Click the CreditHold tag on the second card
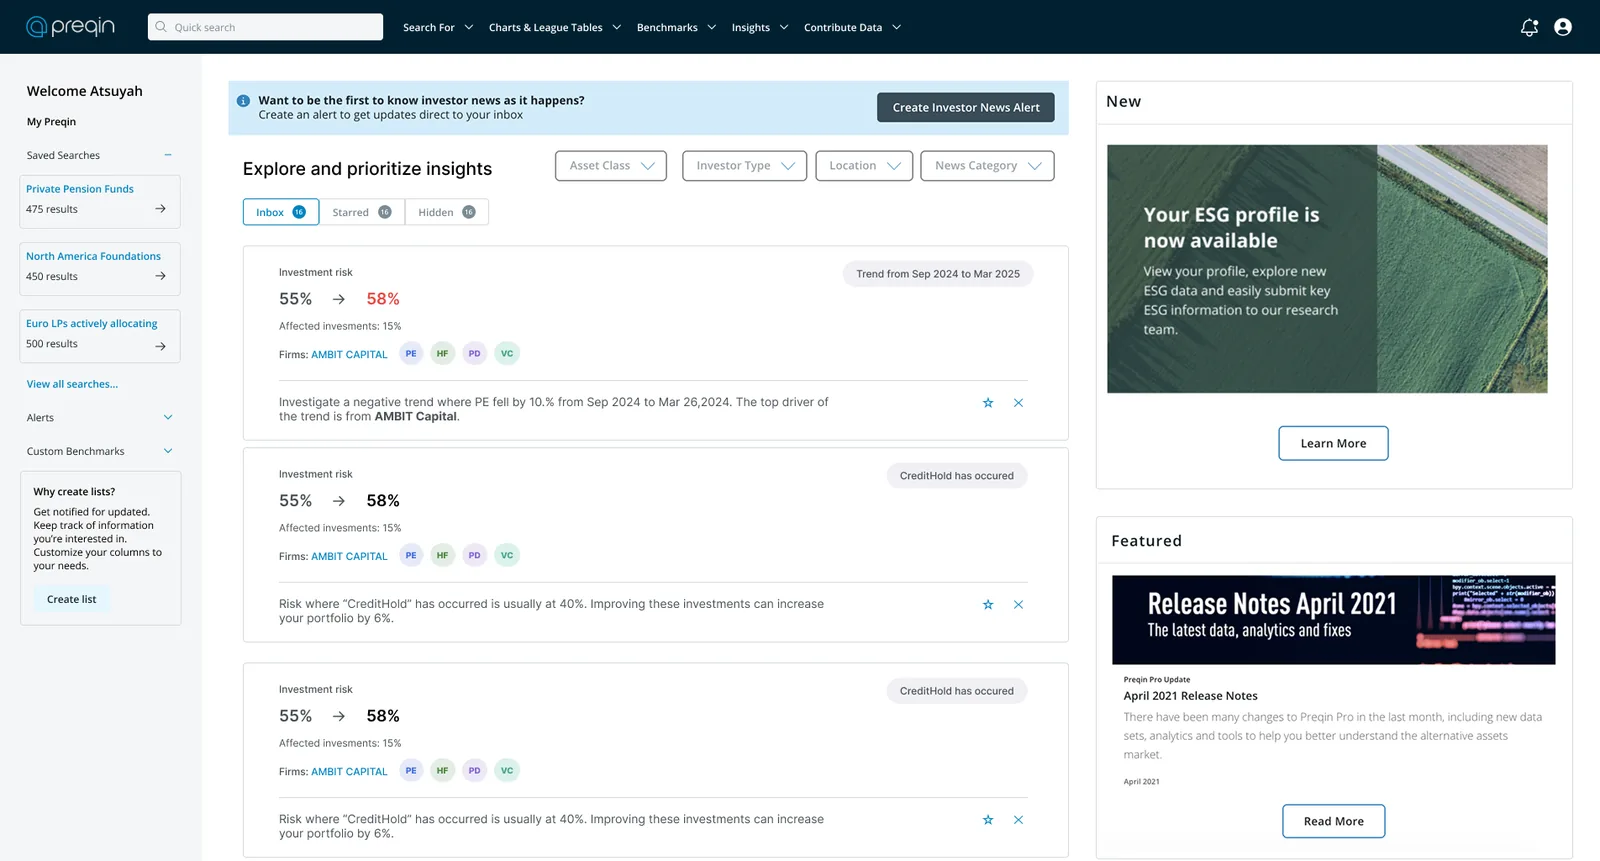 957,476
